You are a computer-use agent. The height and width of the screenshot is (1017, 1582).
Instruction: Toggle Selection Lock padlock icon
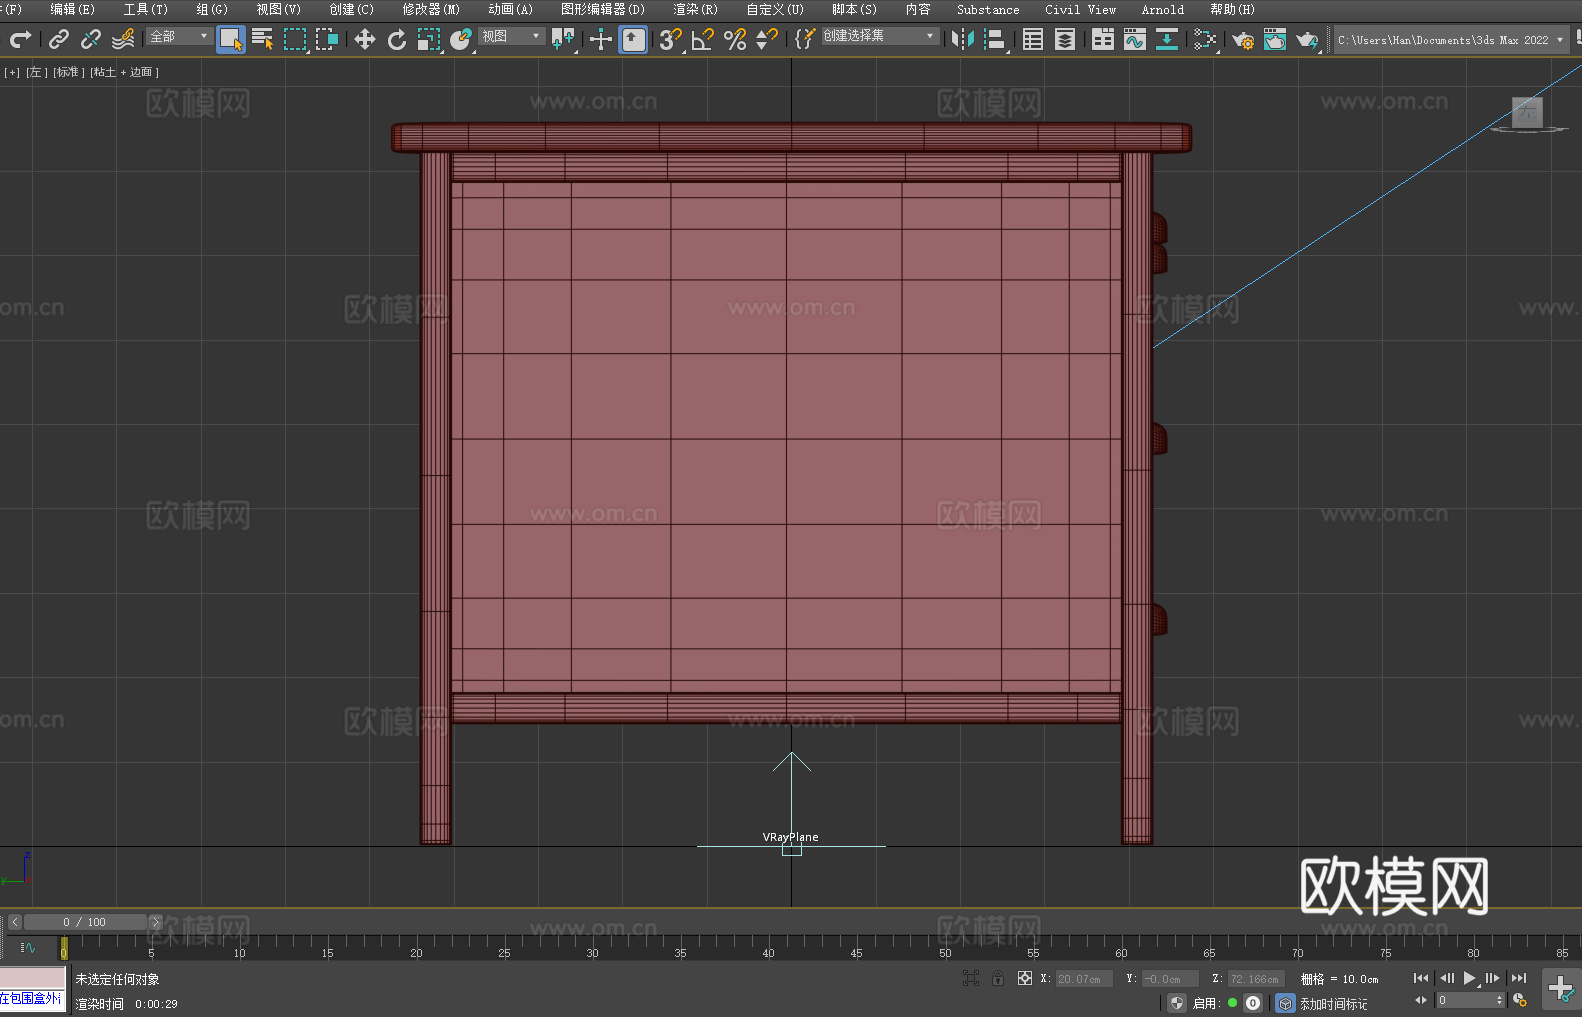click(x=998, y=978)
